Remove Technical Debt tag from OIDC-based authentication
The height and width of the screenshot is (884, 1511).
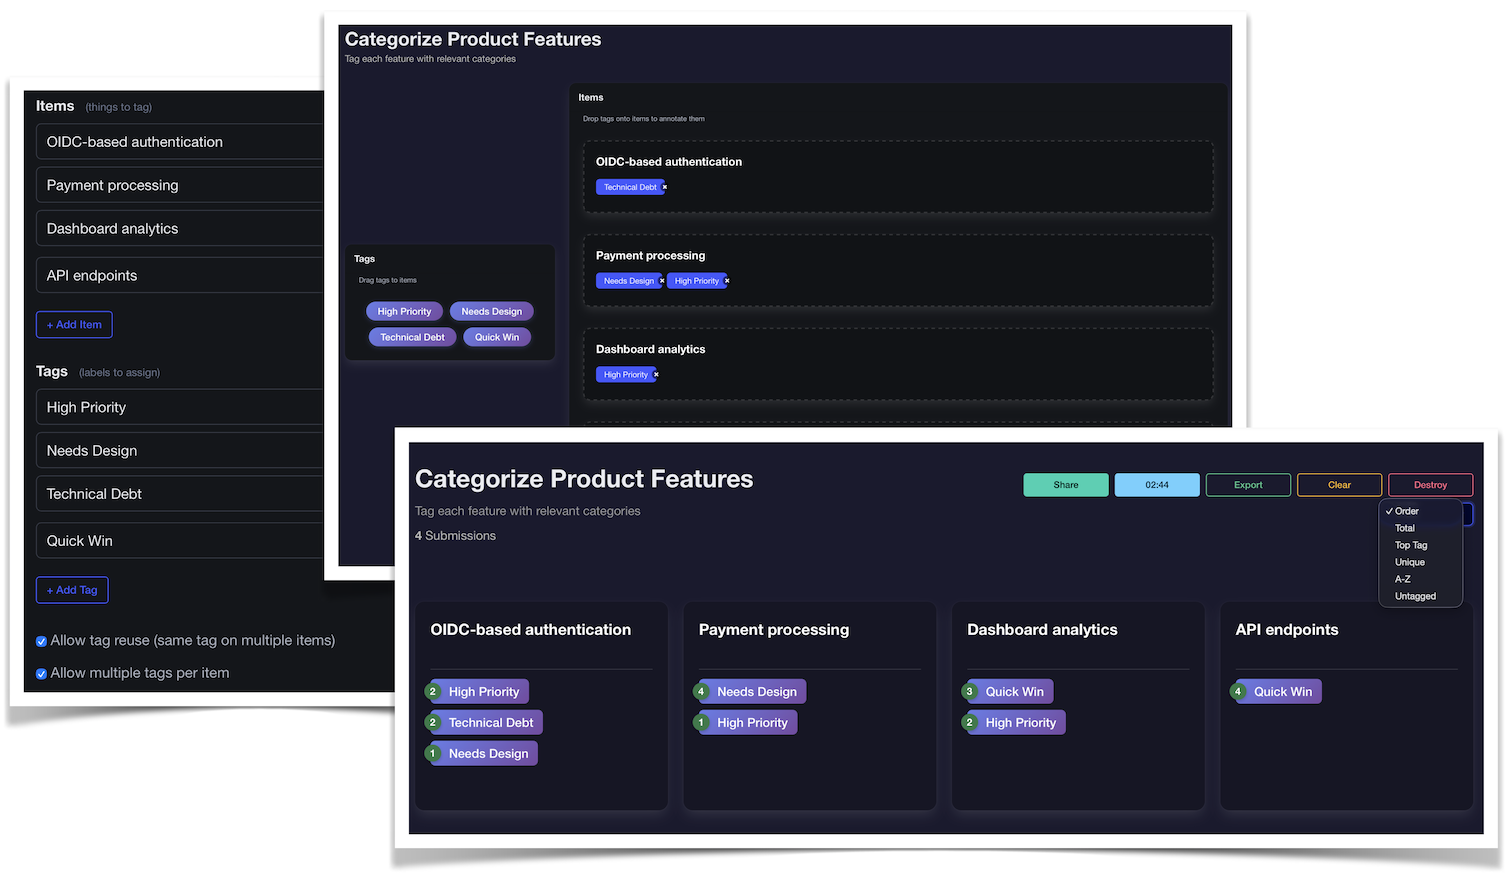click(665, 187)
